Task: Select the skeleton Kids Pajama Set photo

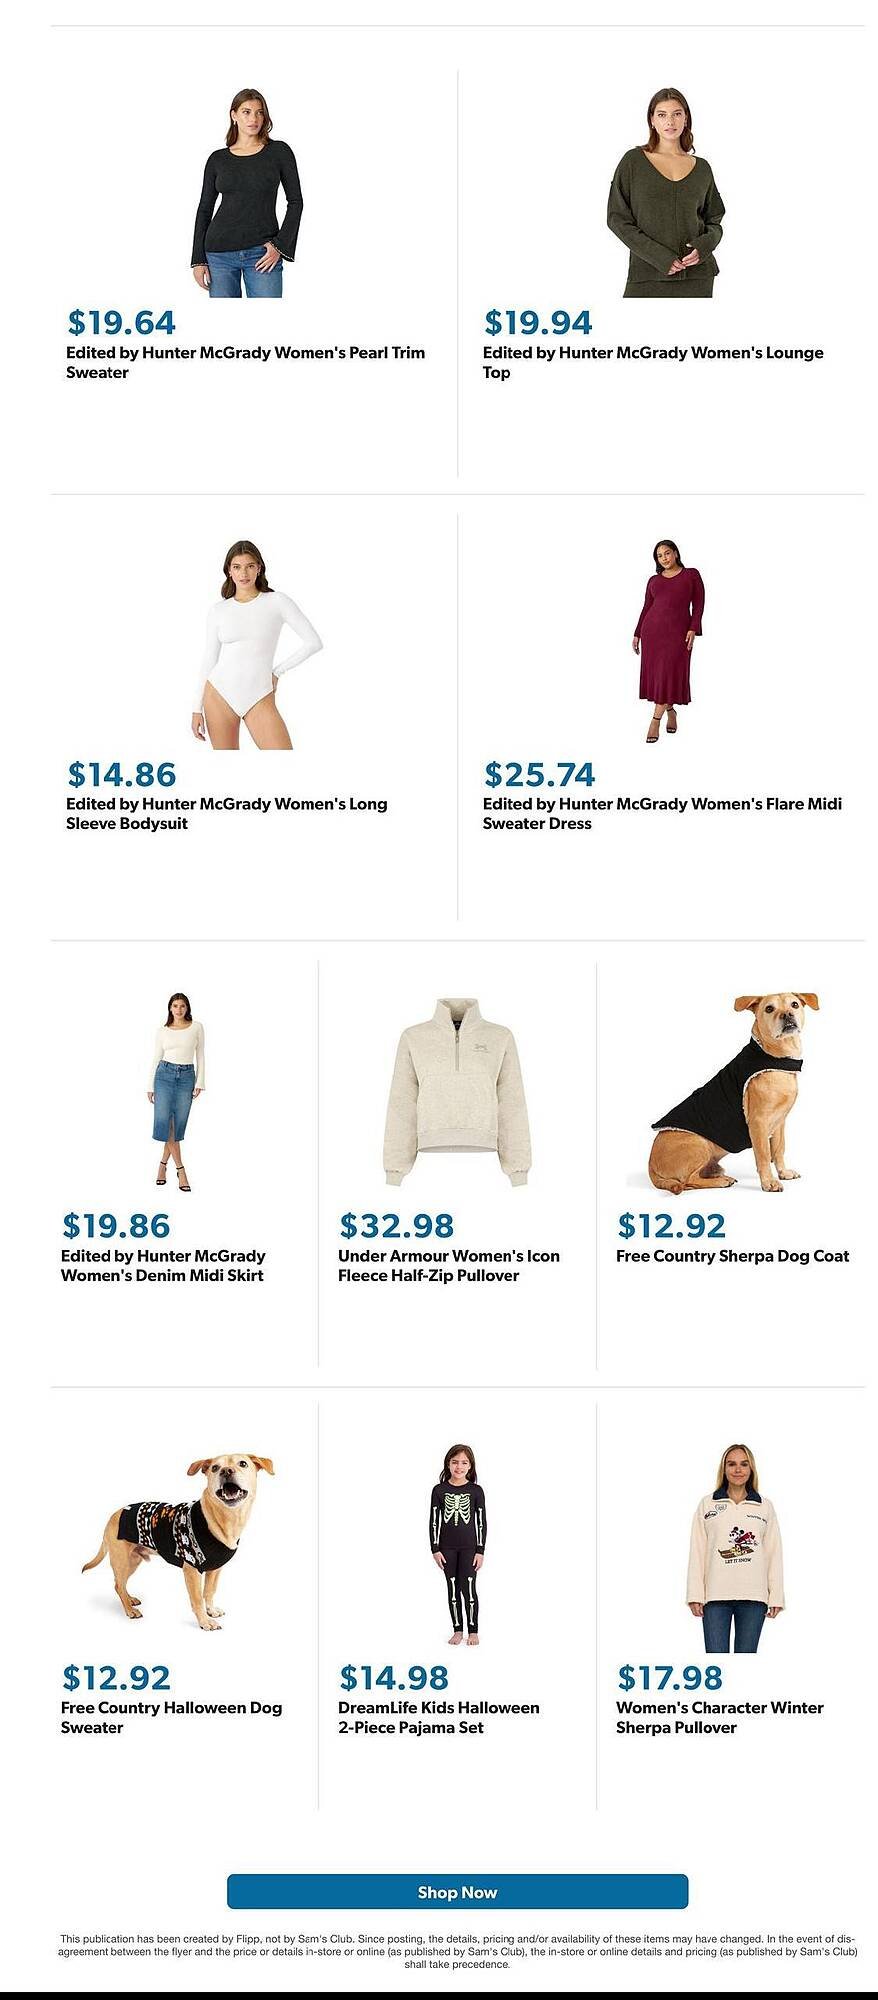Action: [458, 1544]
